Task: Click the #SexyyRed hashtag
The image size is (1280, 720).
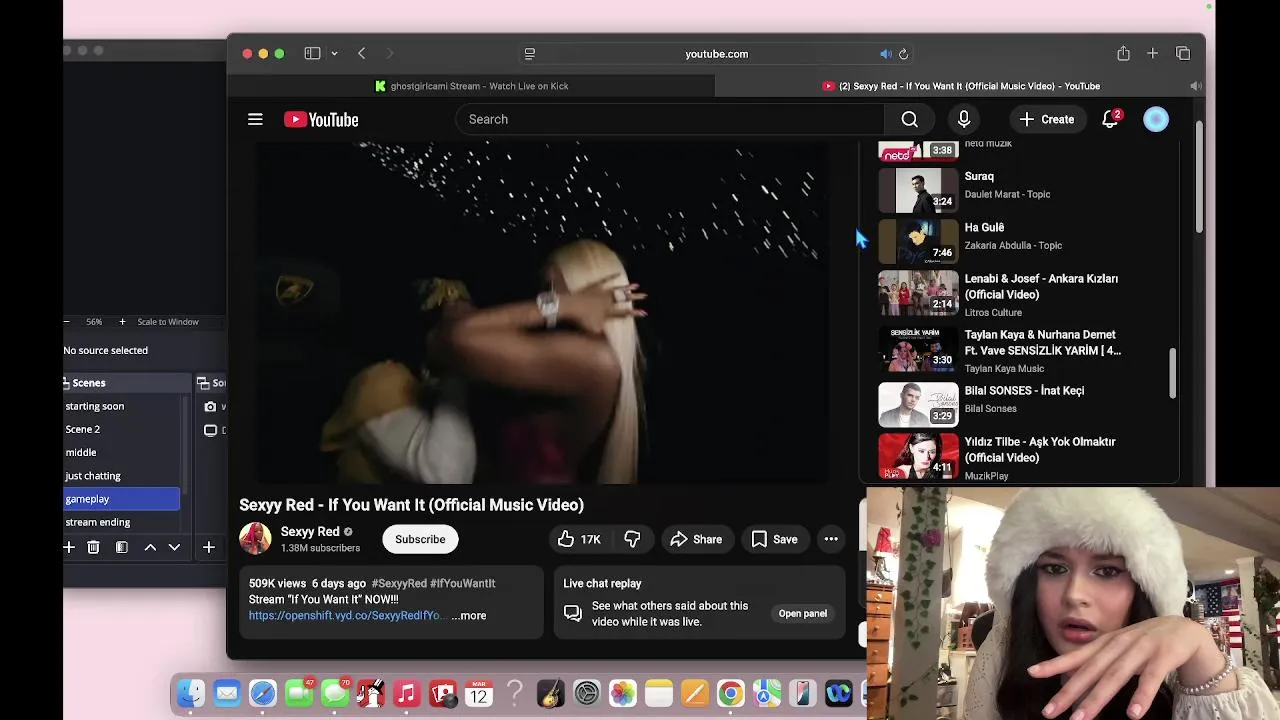Action: click(399, 583)
